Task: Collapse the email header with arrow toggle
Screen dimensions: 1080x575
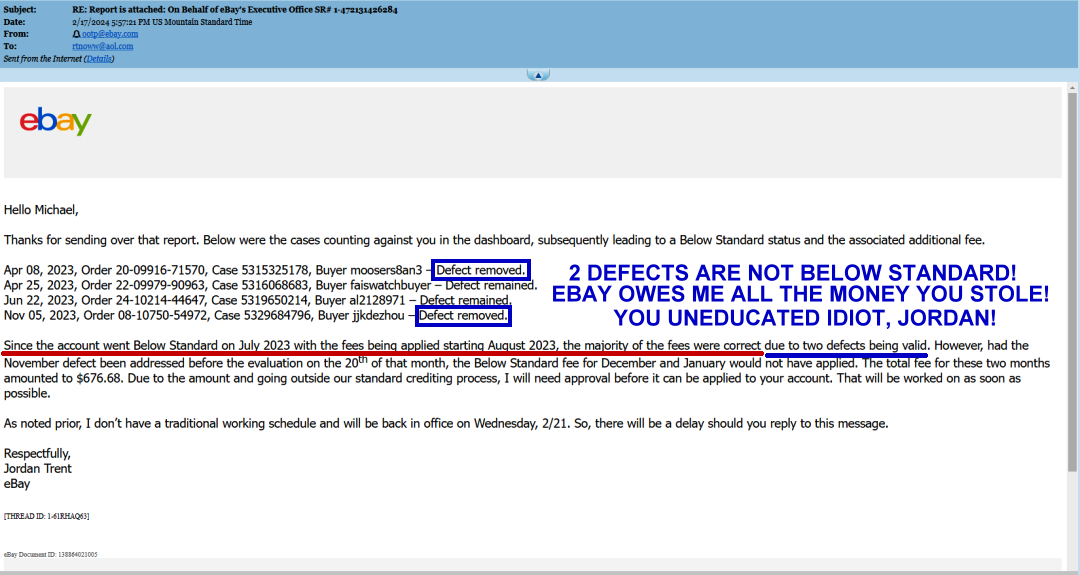Action: pos(538,74)
